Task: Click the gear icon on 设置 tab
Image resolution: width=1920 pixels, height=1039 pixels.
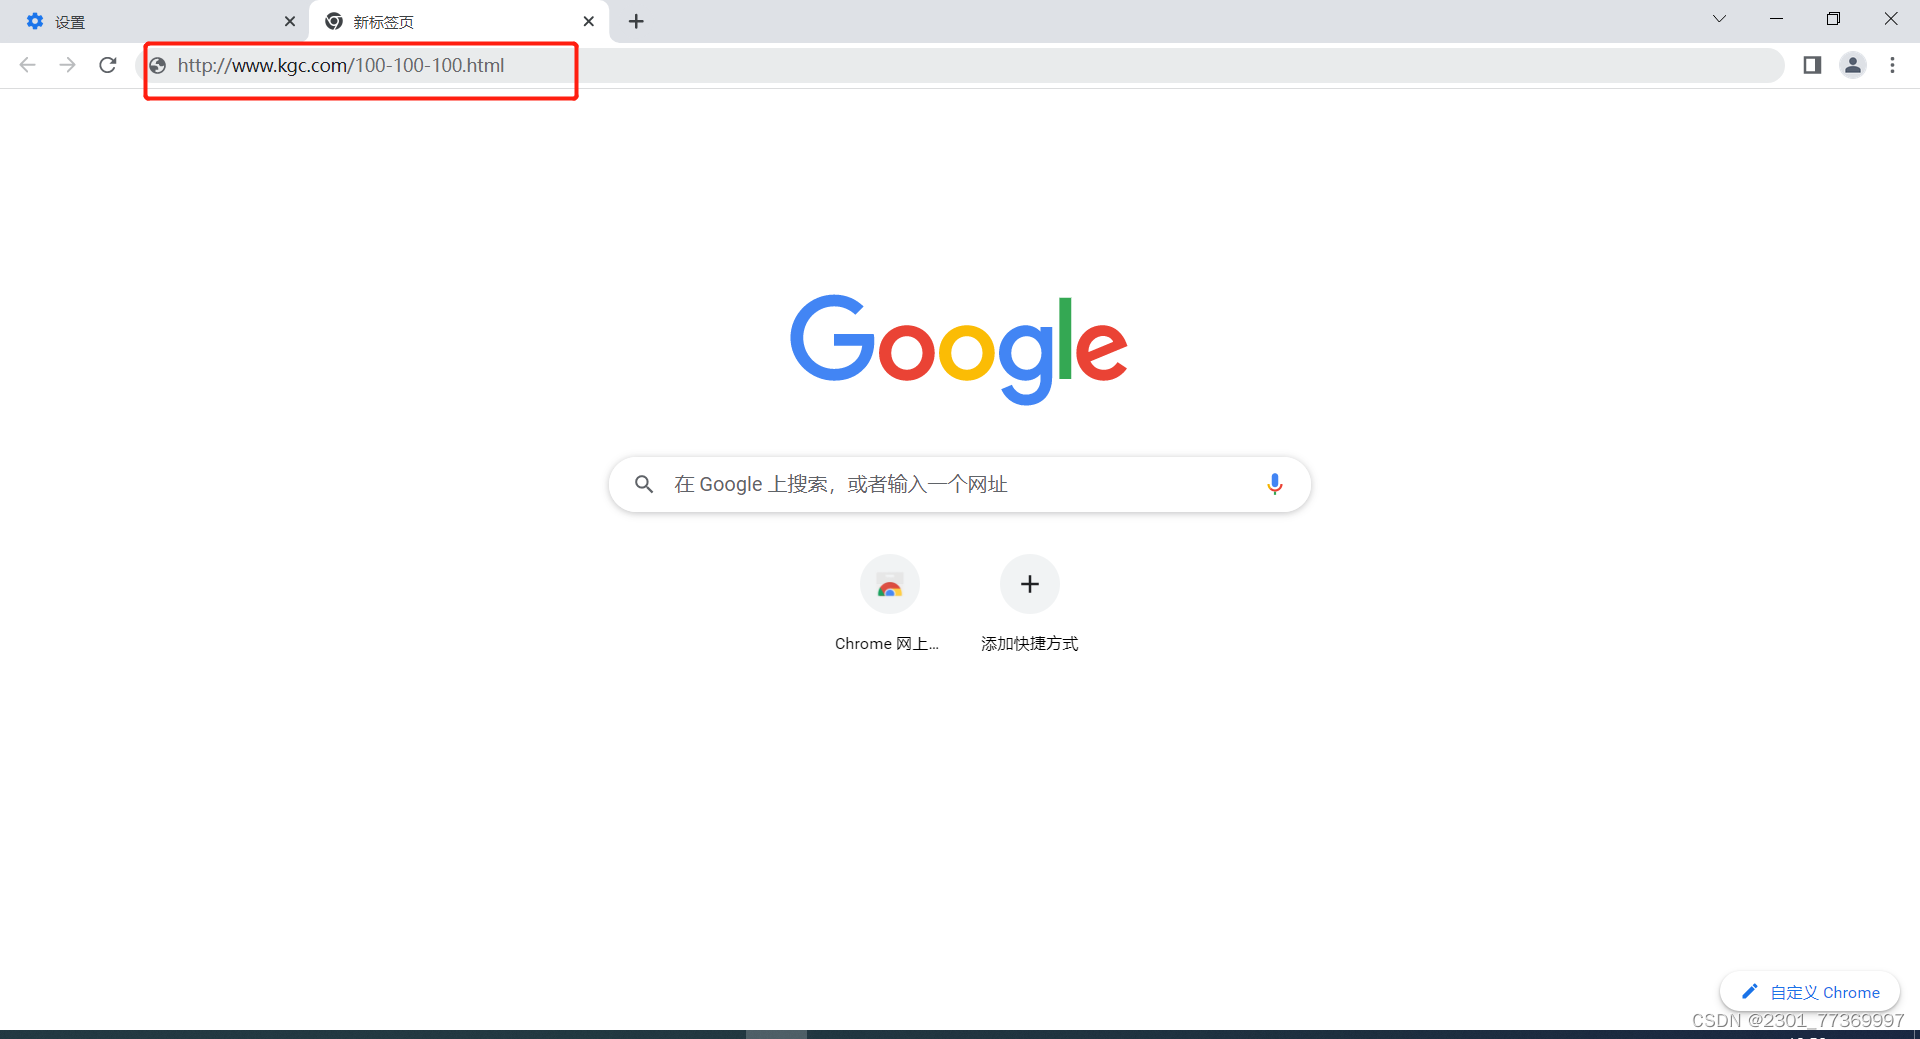Action: click(x=35, y=21)
